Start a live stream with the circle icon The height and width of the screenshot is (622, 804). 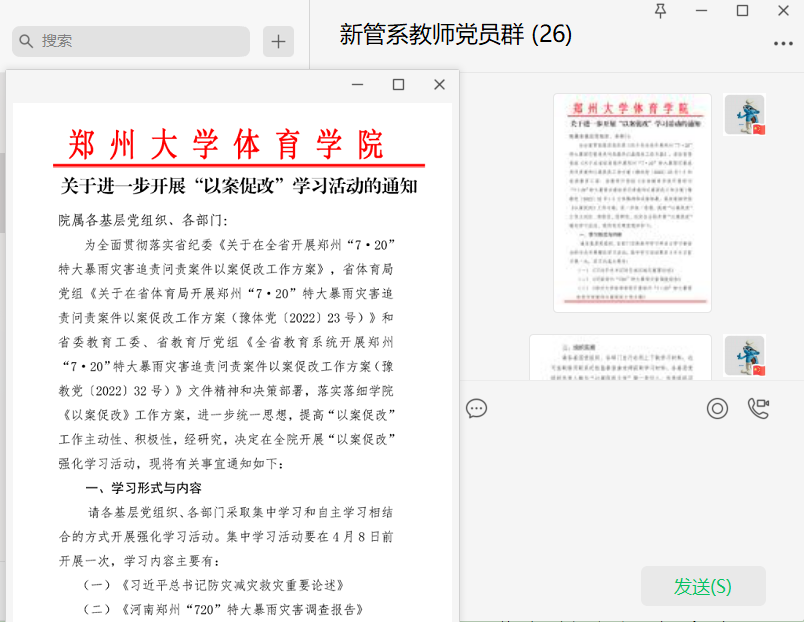(717, 408)
